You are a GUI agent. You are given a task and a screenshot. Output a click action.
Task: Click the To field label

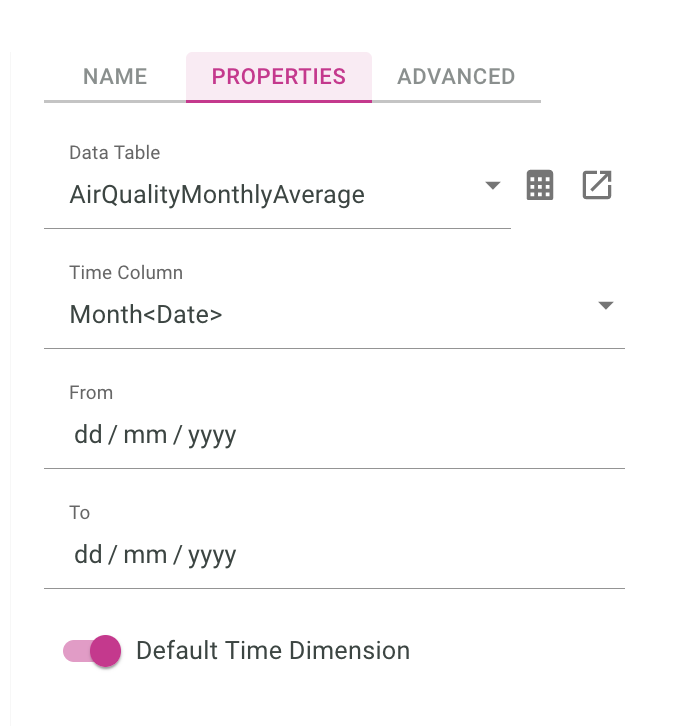tap(80, 513)
